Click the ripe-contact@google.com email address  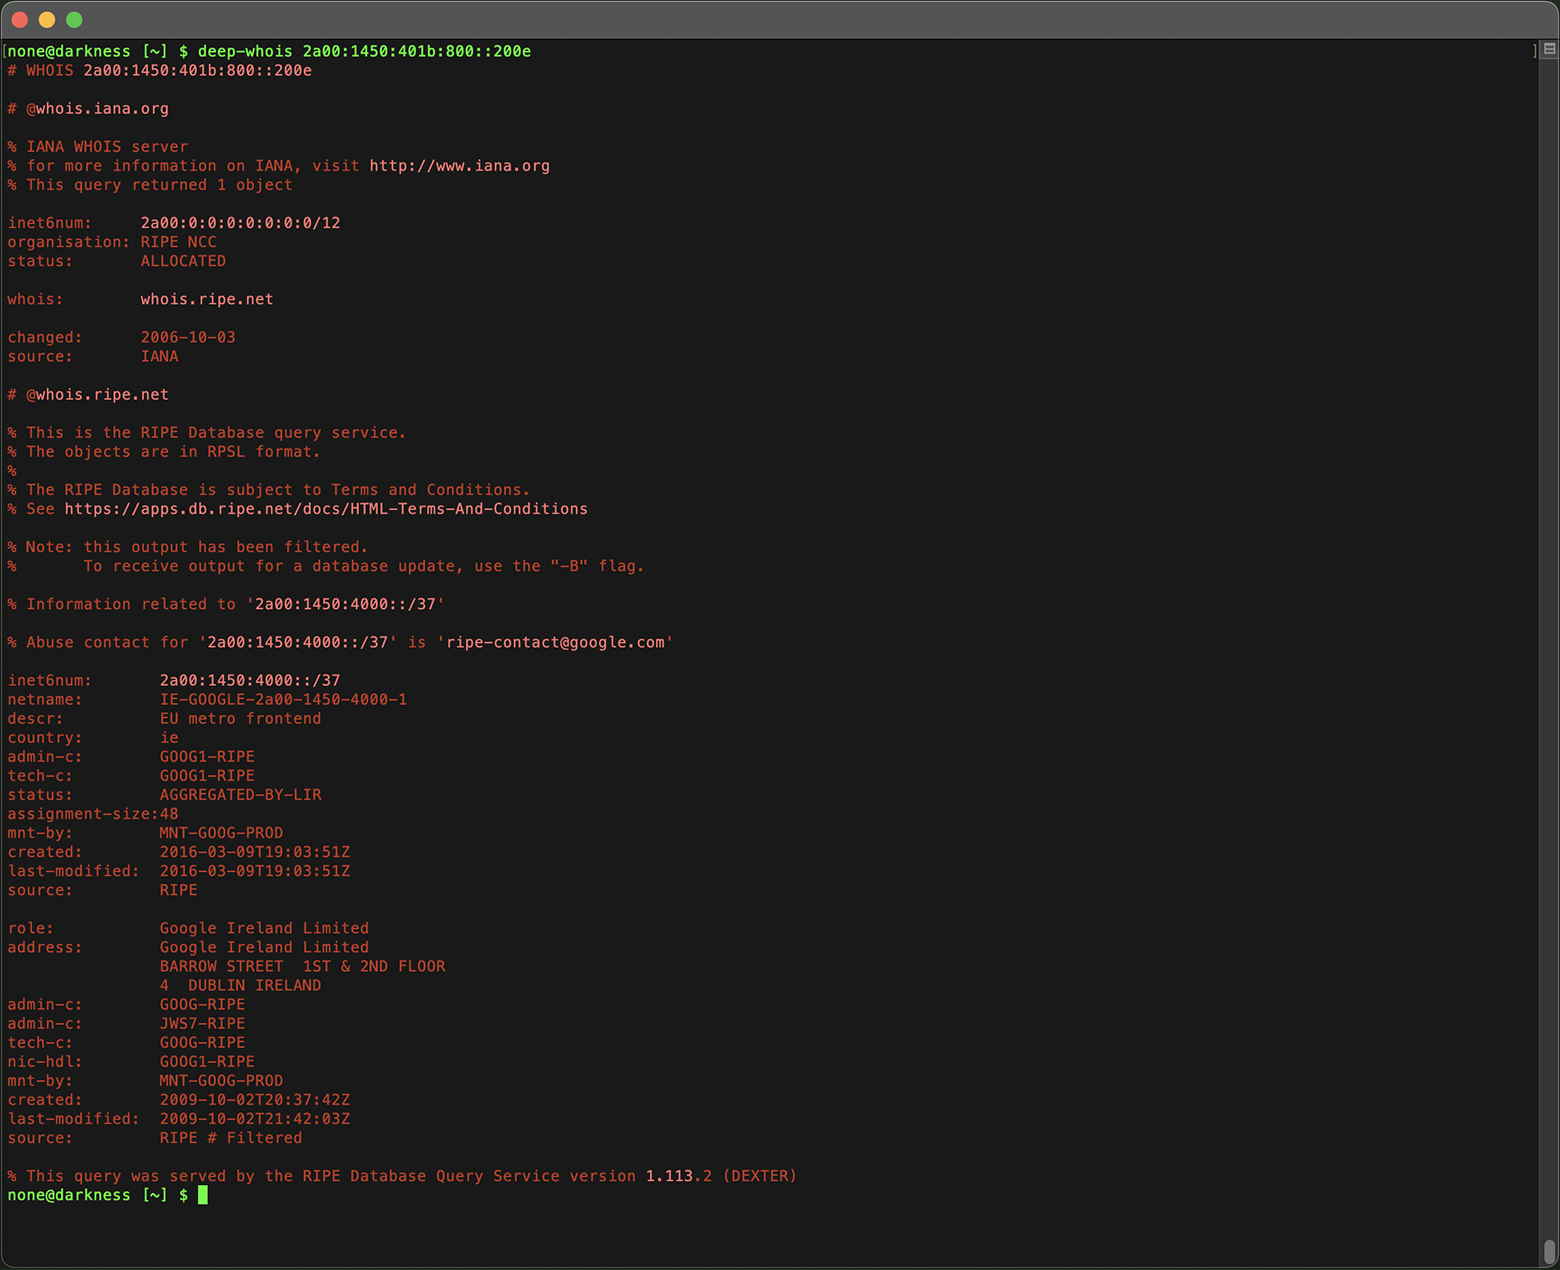pos(553,642)
